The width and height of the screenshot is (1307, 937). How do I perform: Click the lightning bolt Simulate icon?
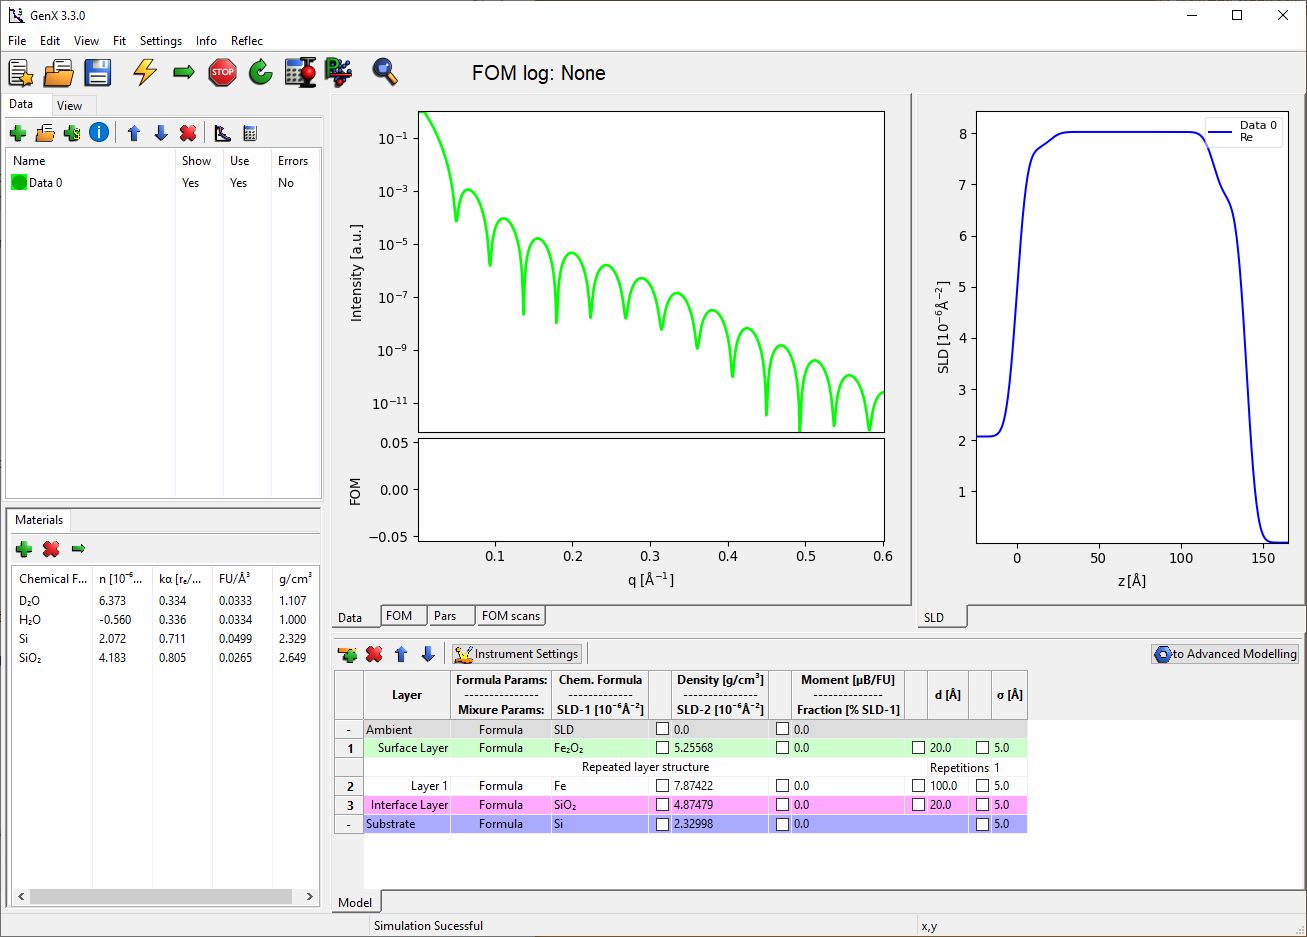click(146, 72)
